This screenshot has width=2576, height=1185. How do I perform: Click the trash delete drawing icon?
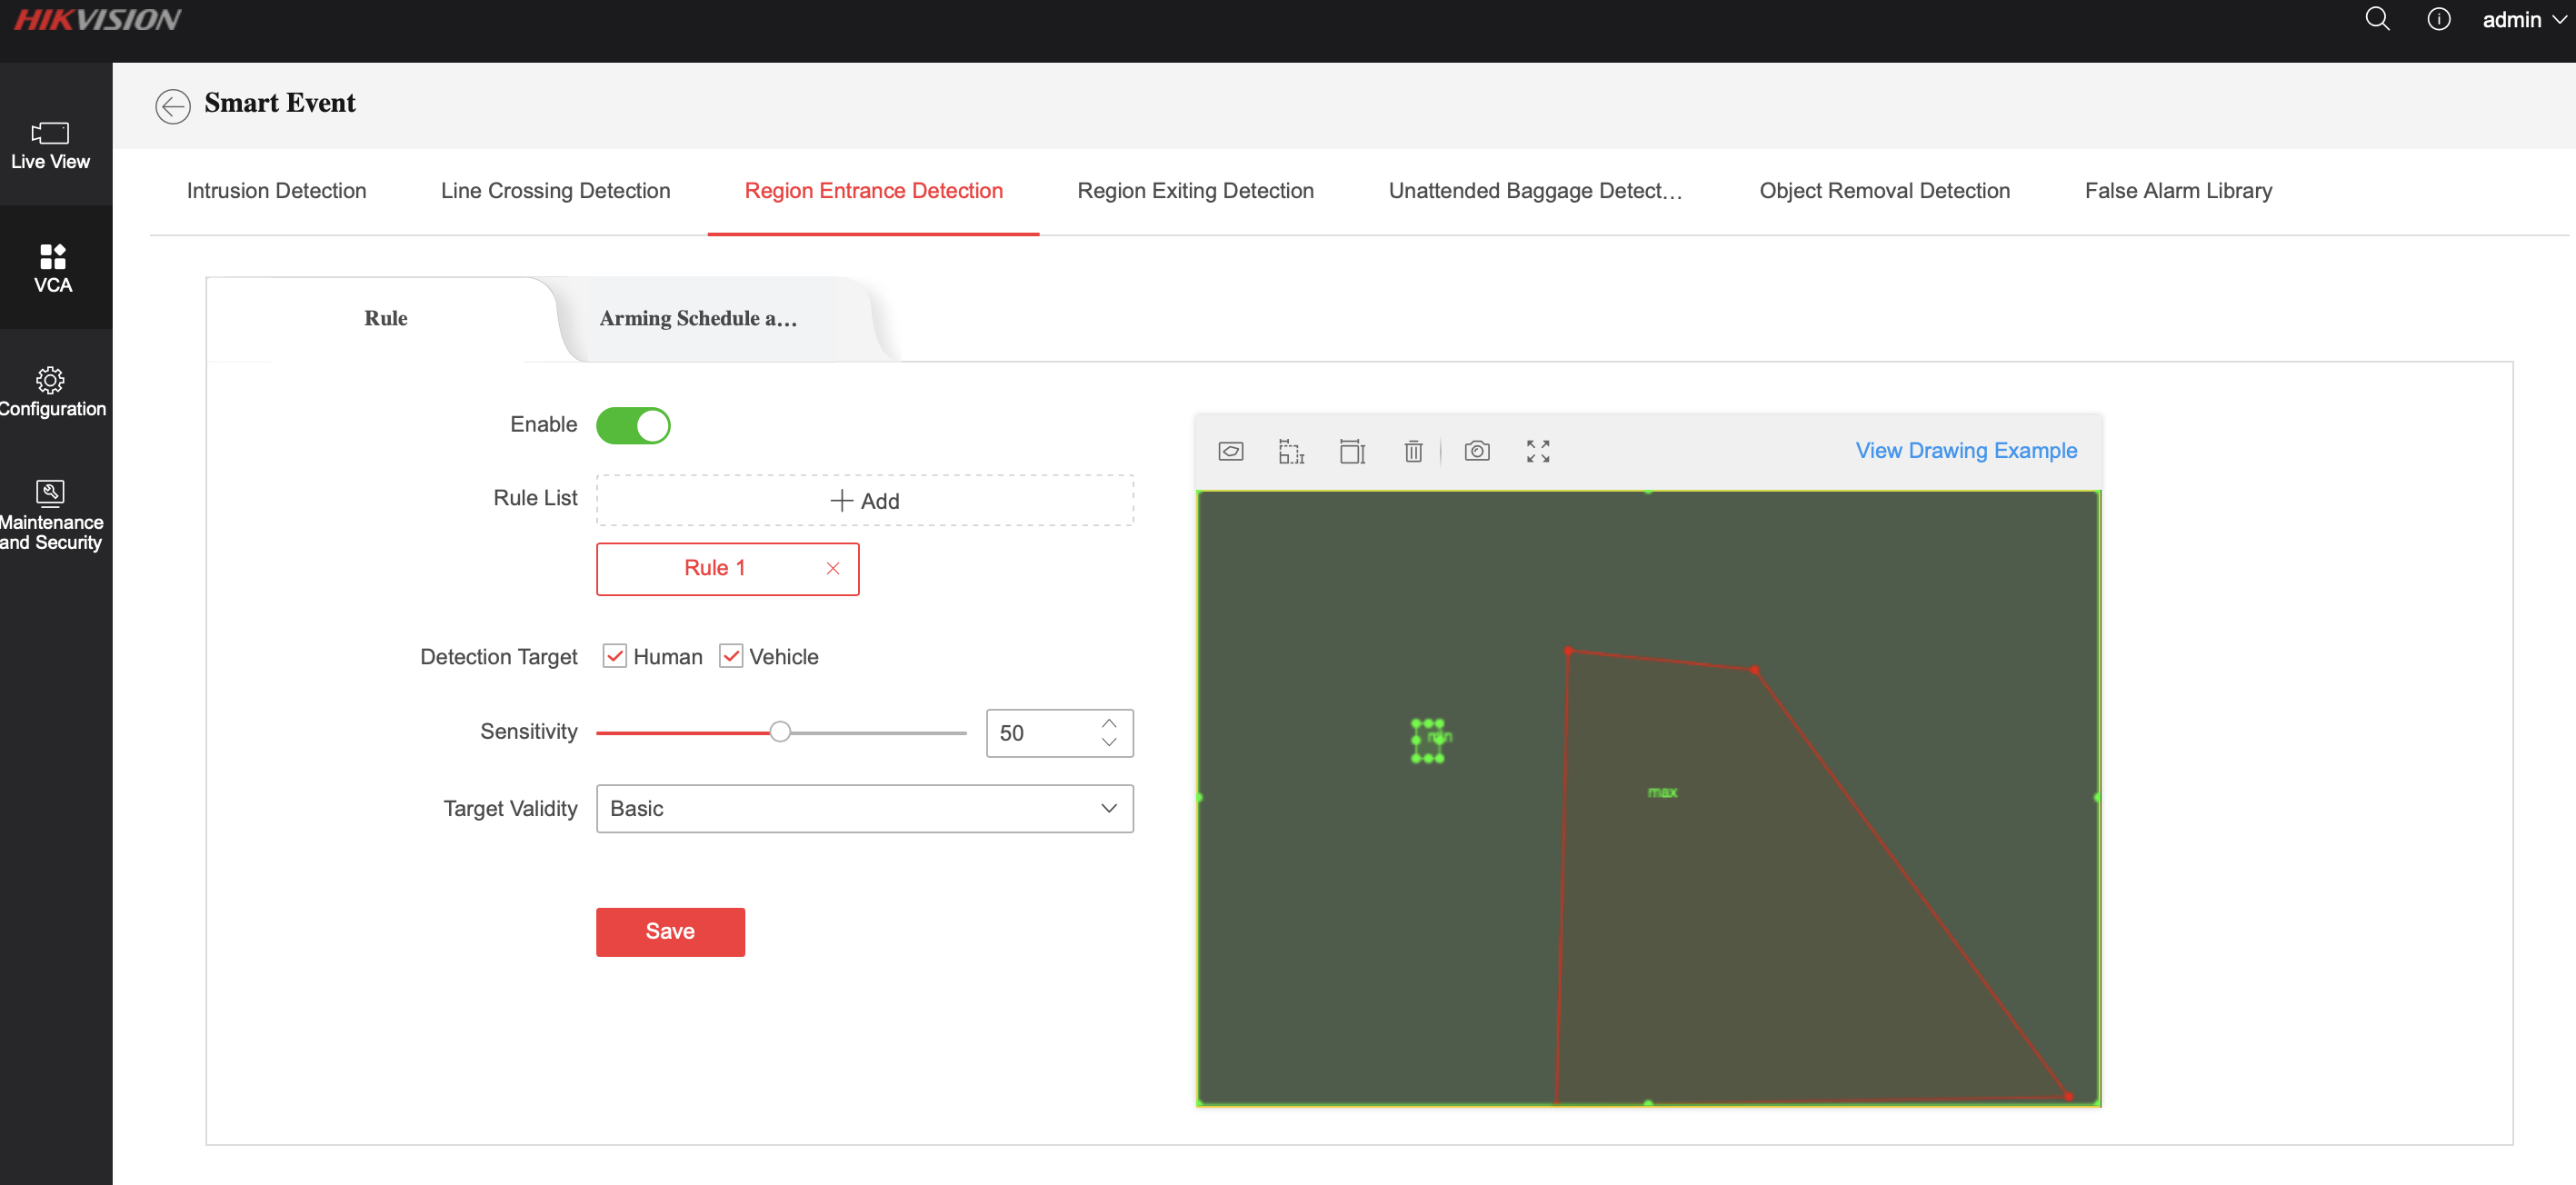[x=1413, y=451]
